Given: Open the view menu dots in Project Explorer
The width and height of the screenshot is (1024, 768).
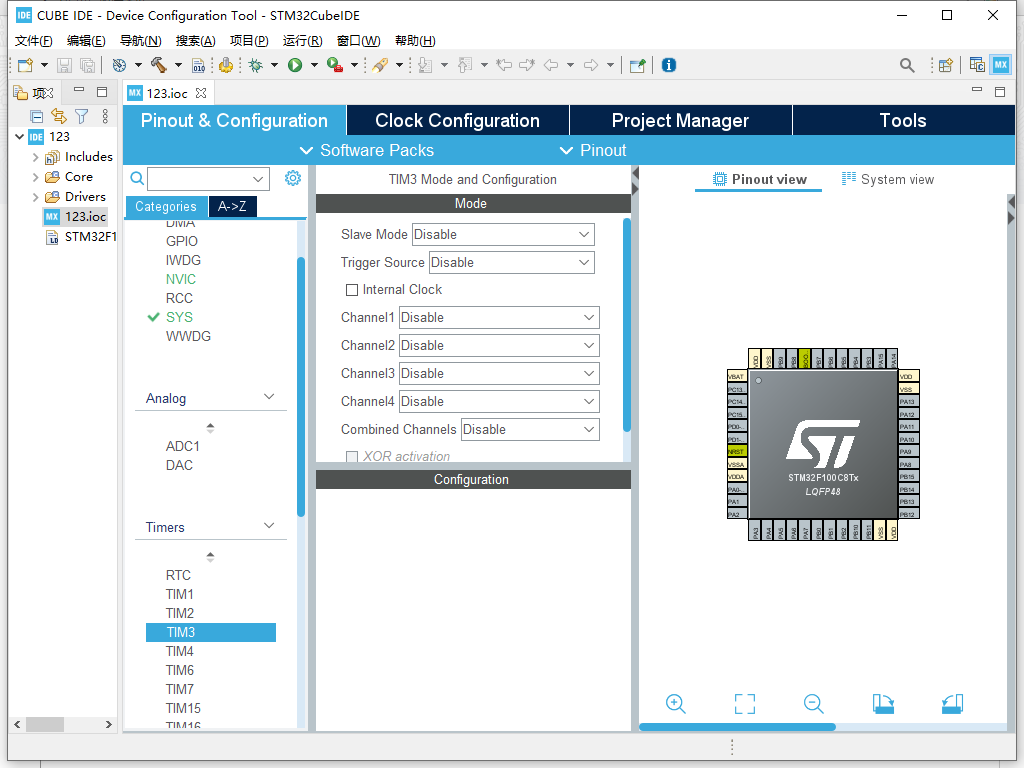Looking at the screenshot, I should (x=105, y=116).
